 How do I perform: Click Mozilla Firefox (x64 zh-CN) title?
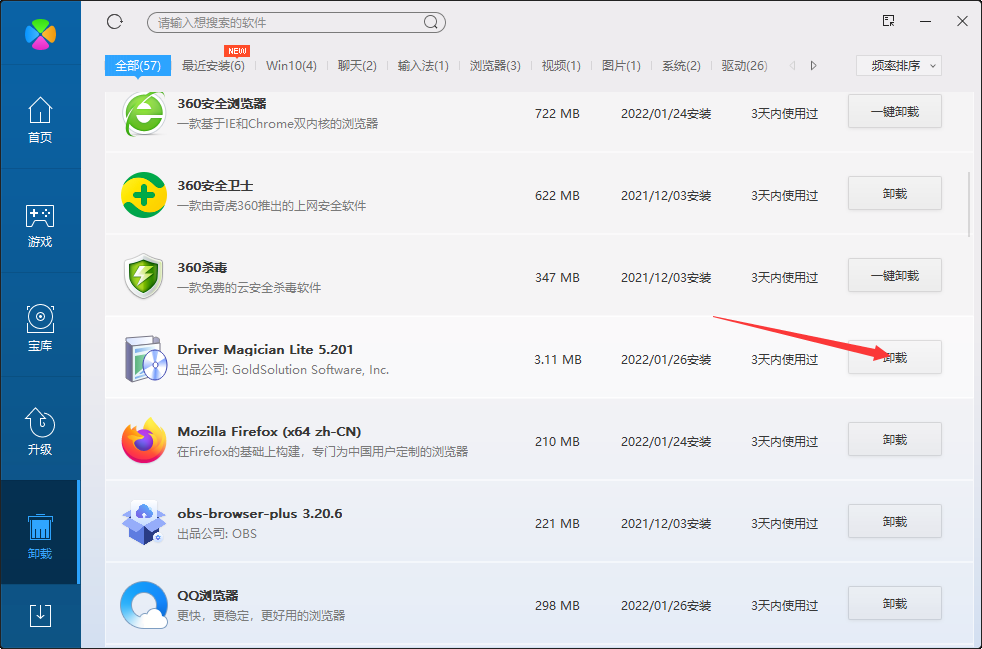point(269,432)
